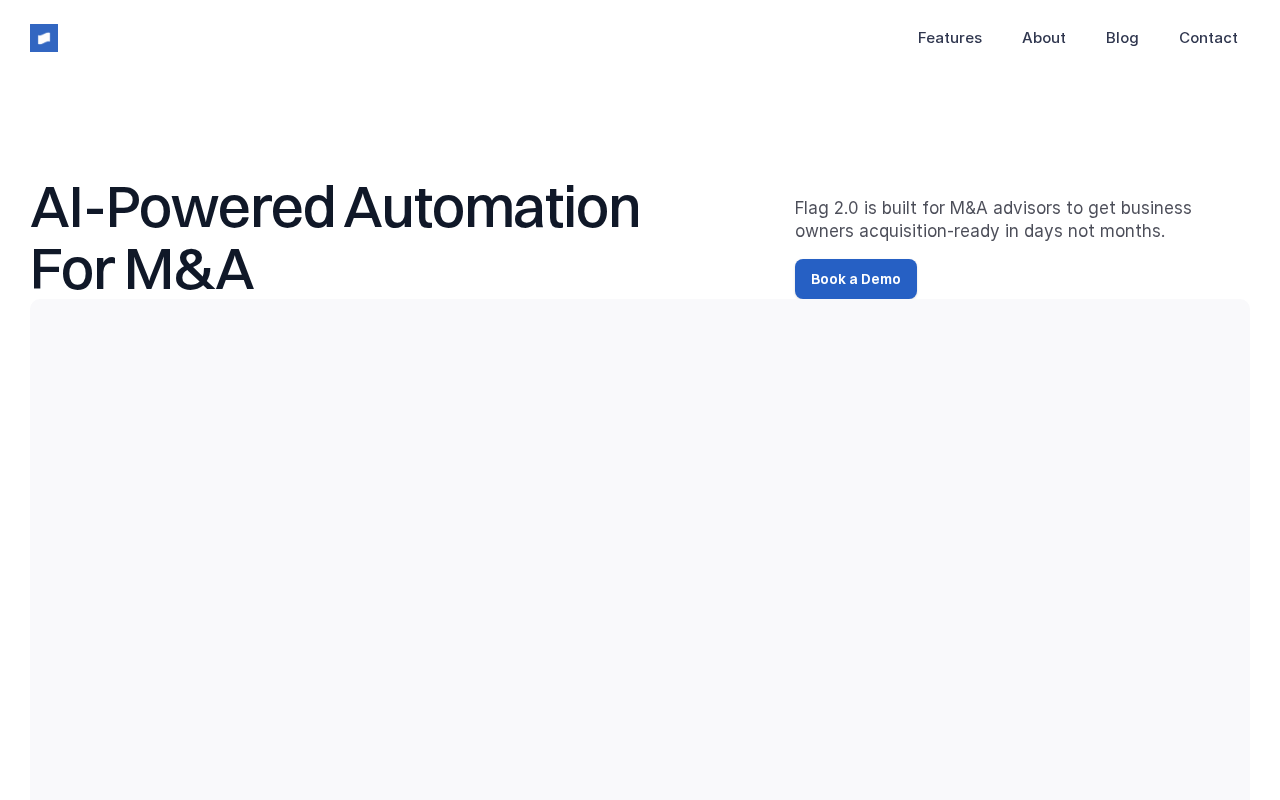Click the AI-Powered Automation headline
Viewport: 1280px width, 800px height.
click(x=335, y=237)
